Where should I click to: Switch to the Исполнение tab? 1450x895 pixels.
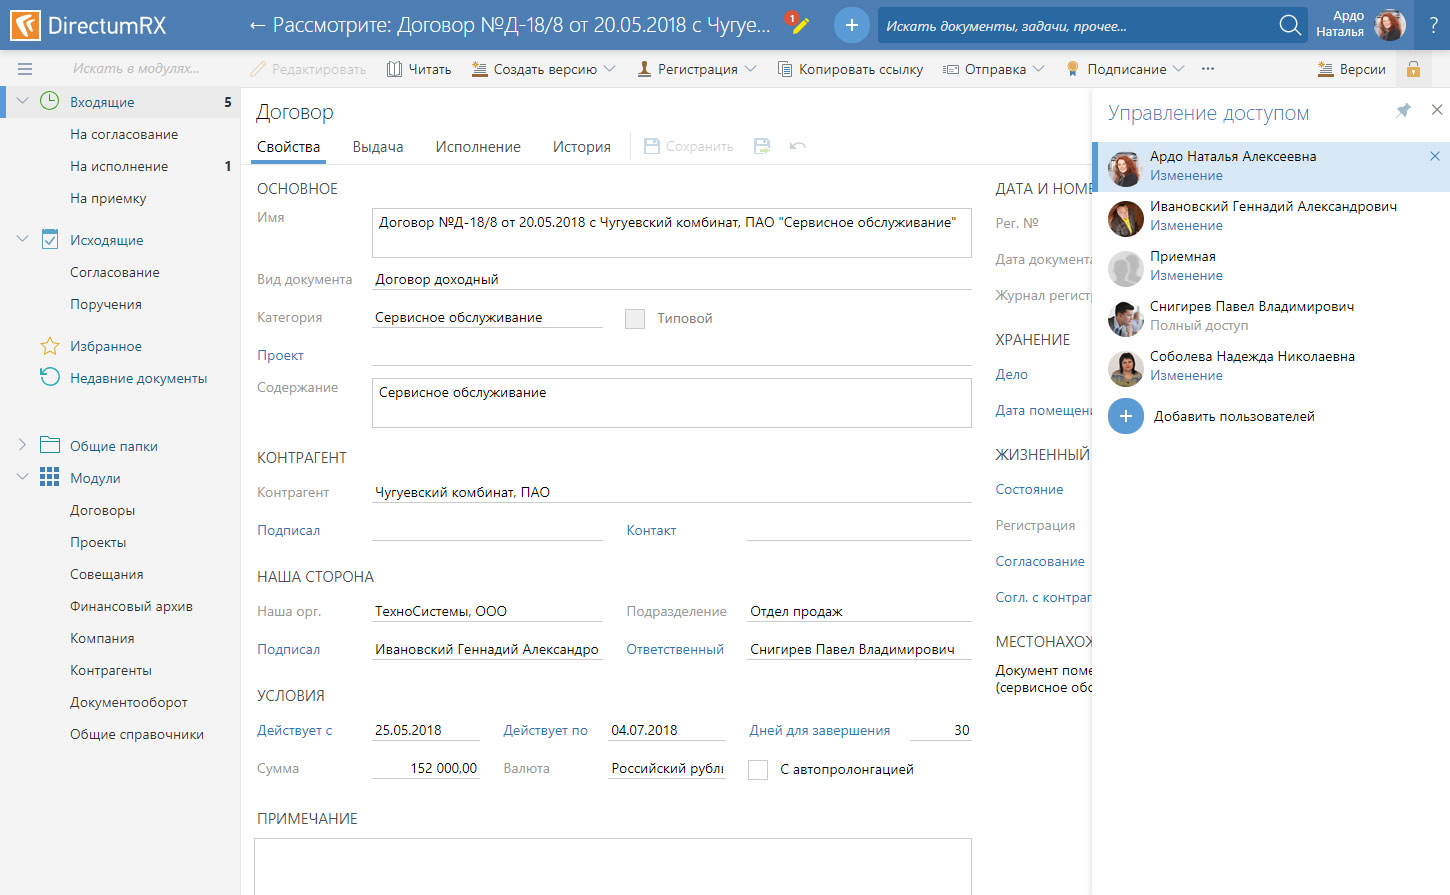[478, 146]
